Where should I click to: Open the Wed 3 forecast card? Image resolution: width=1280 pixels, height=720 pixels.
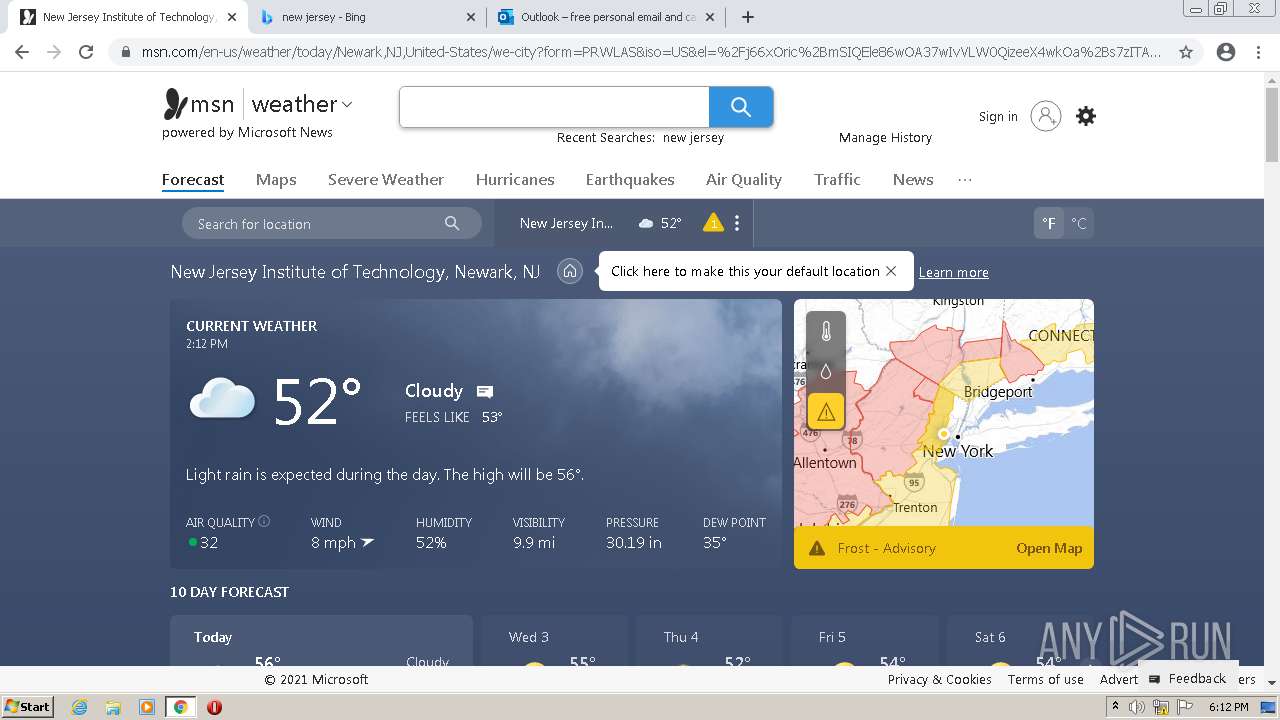[x=554, y=641]
